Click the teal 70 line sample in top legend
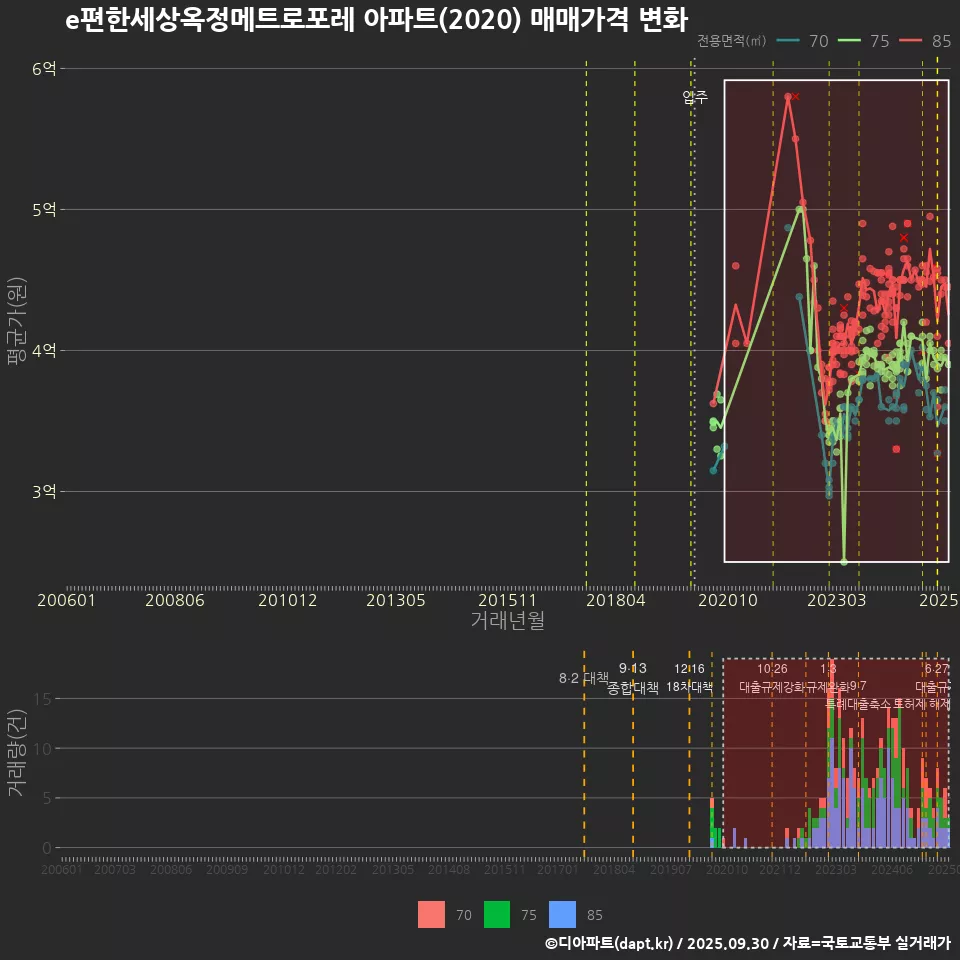Viewport: 960px width, 960px height. (x=789, y=41)
